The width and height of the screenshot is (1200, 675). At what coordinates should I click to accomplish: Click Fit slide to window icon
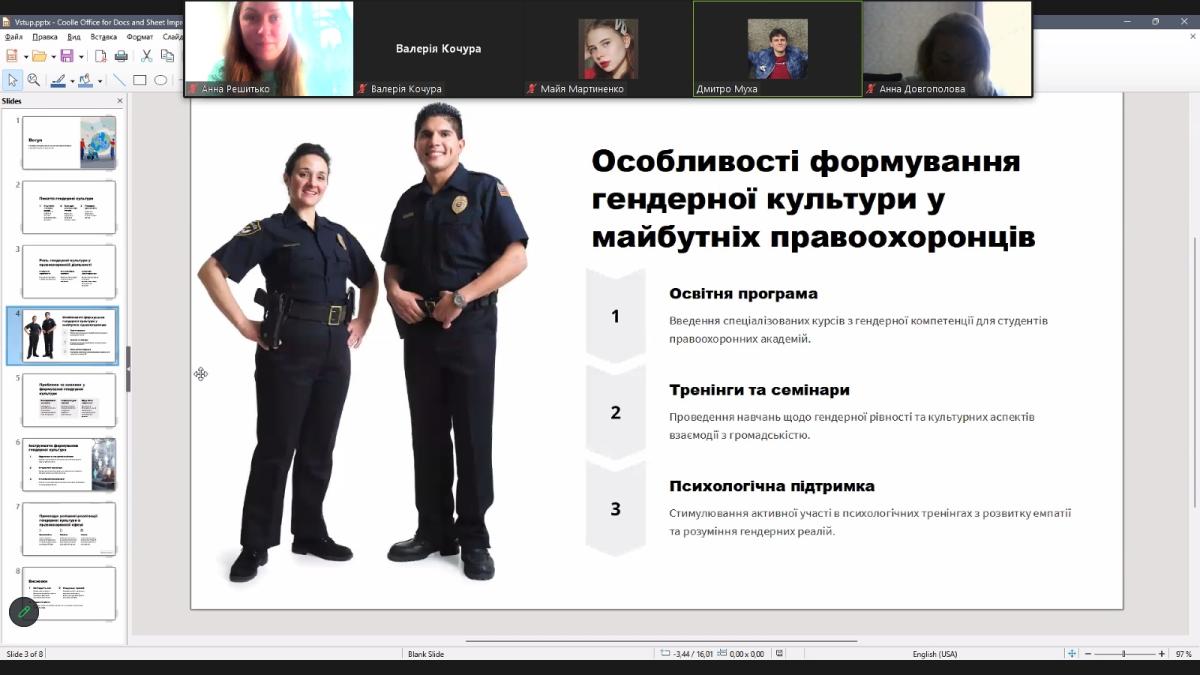coord(1071,654)
